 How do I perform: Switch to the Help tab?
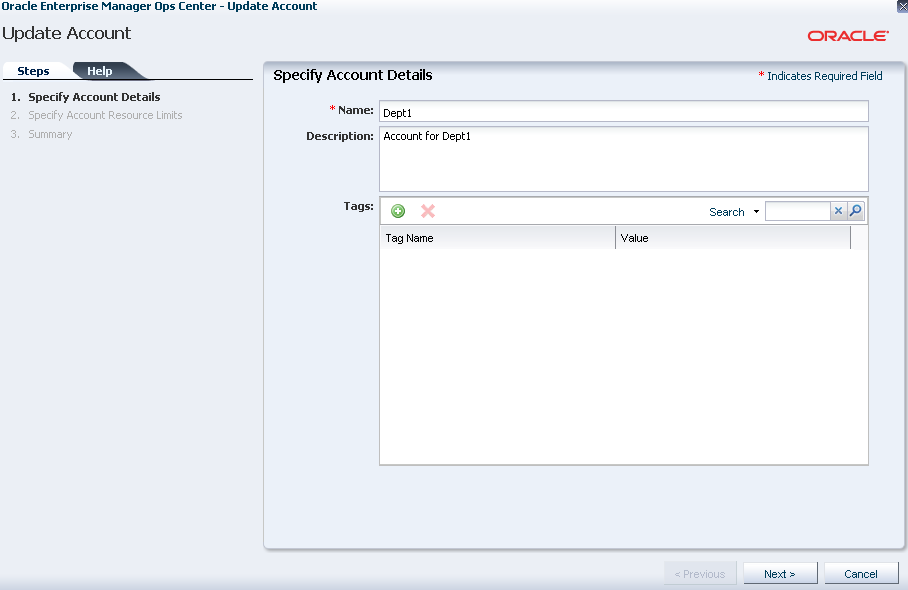100,71
